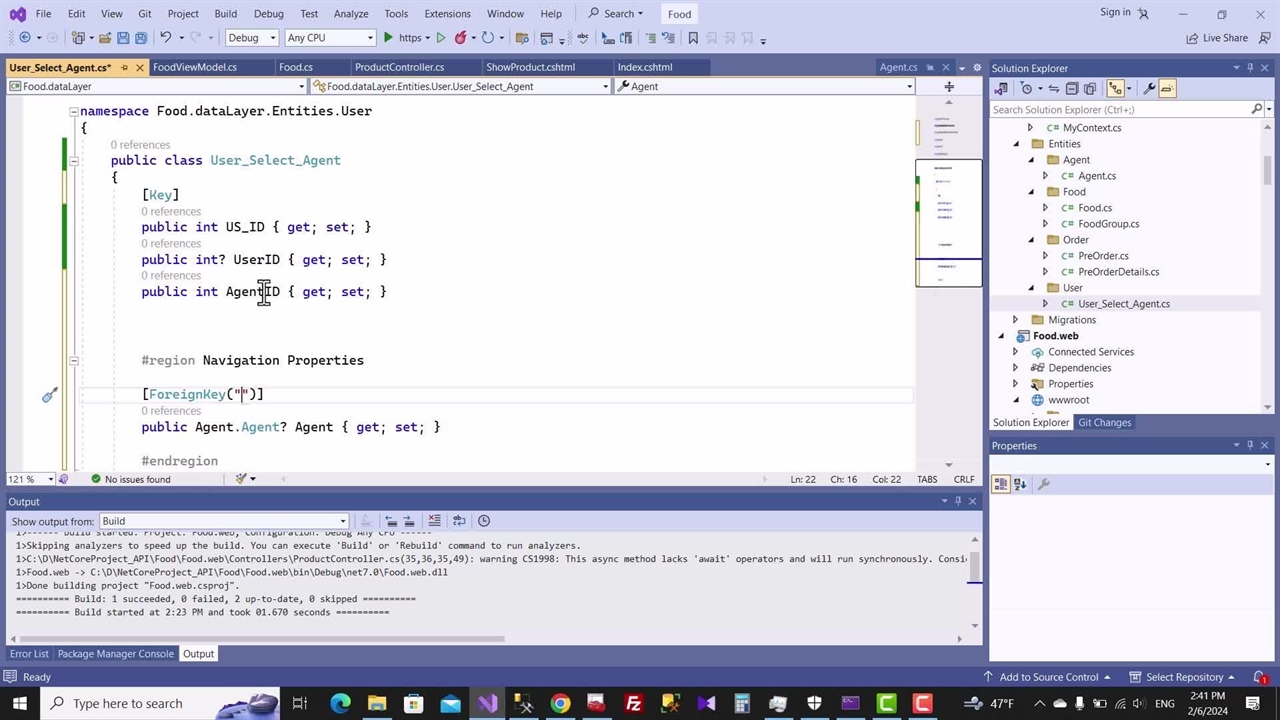Switch to the ProductController.cs tab

399,67
